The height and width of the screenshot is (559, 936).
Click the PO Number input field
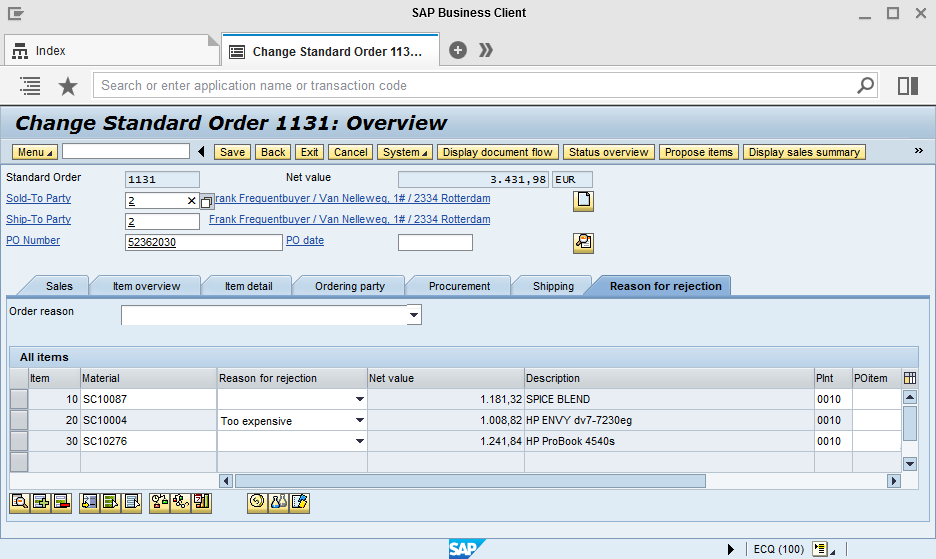(x=204, y=242)
